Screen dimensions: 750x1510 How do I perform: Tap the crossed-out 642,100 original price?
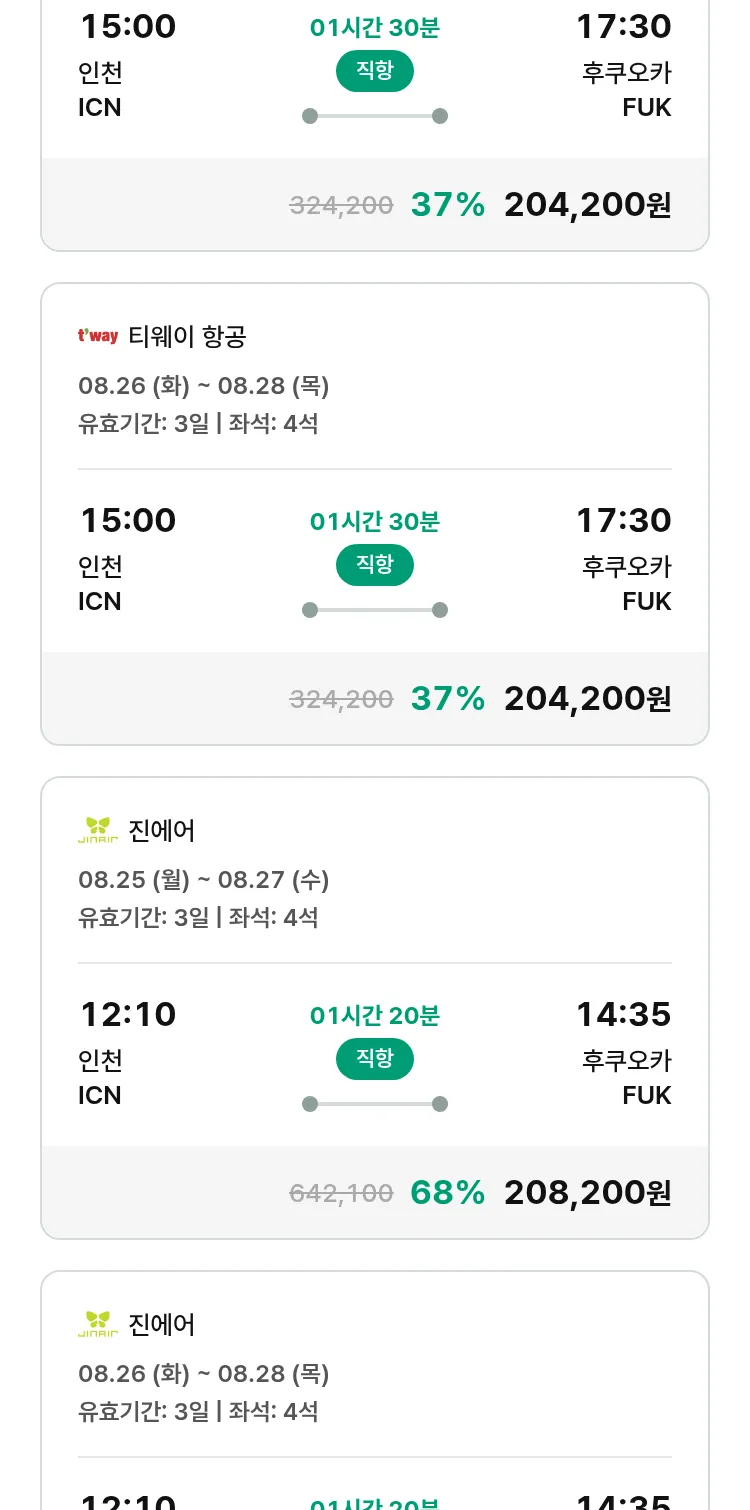[x=341, y=1193]
